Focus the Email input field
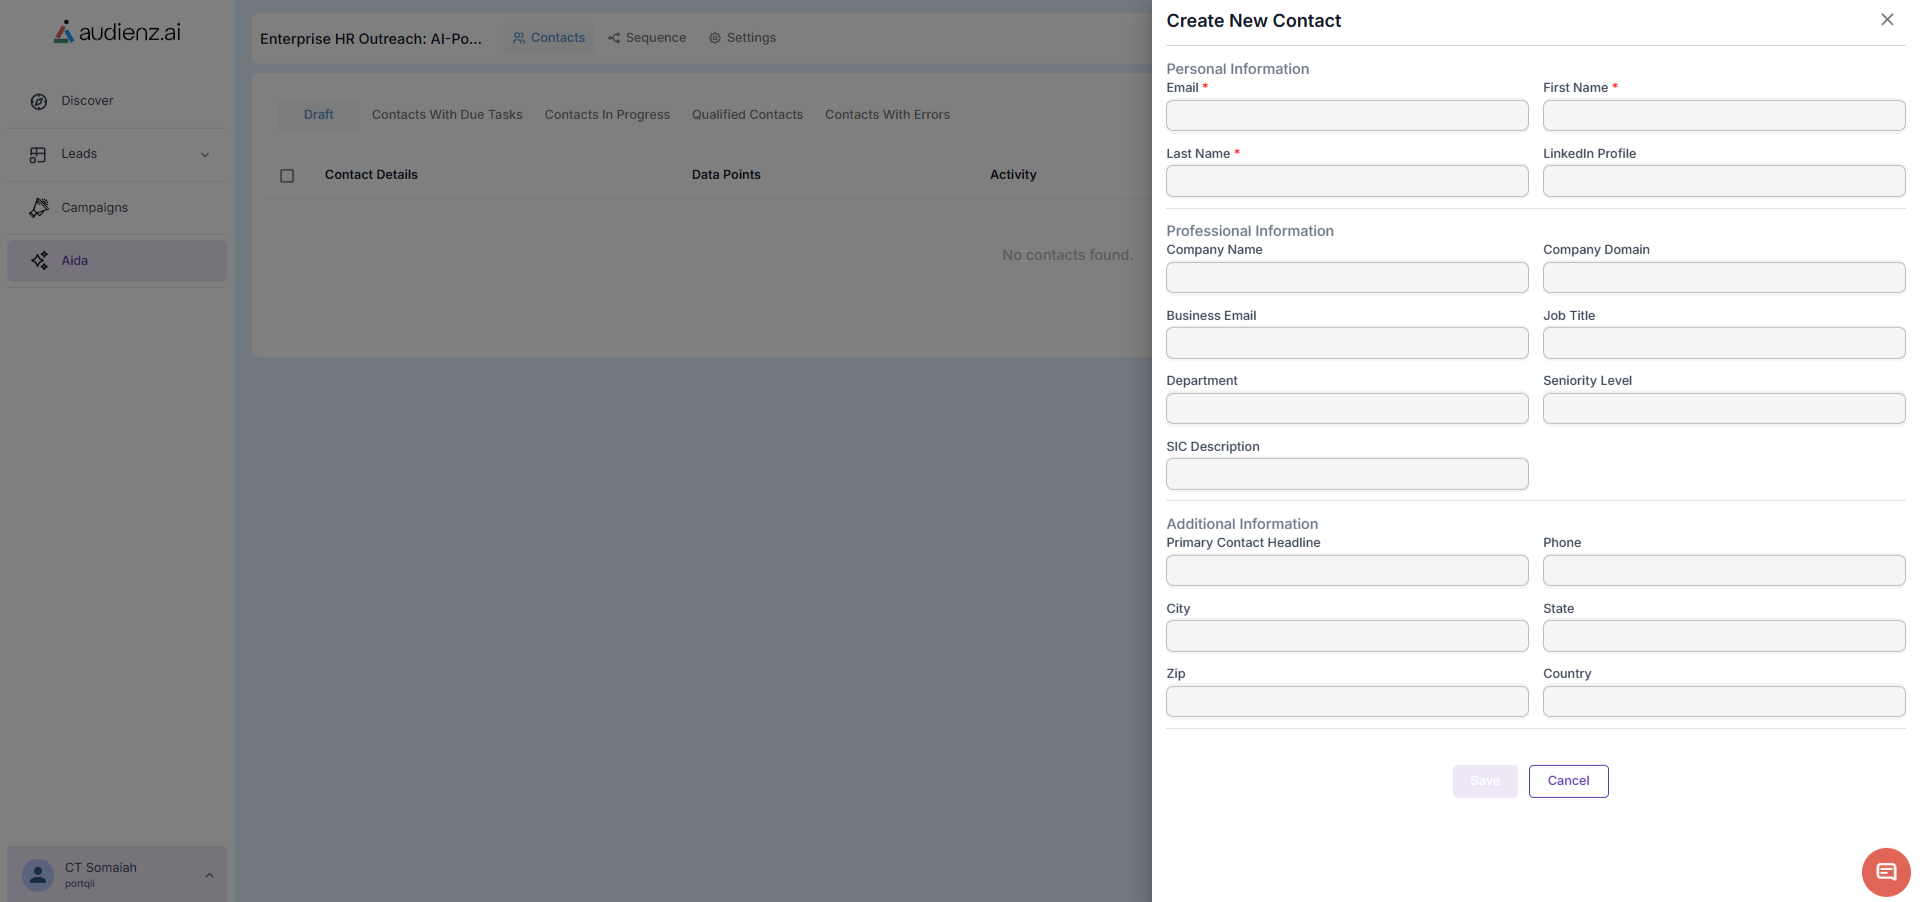This screenshot has width=1920, height=902. pos(1347,115)
